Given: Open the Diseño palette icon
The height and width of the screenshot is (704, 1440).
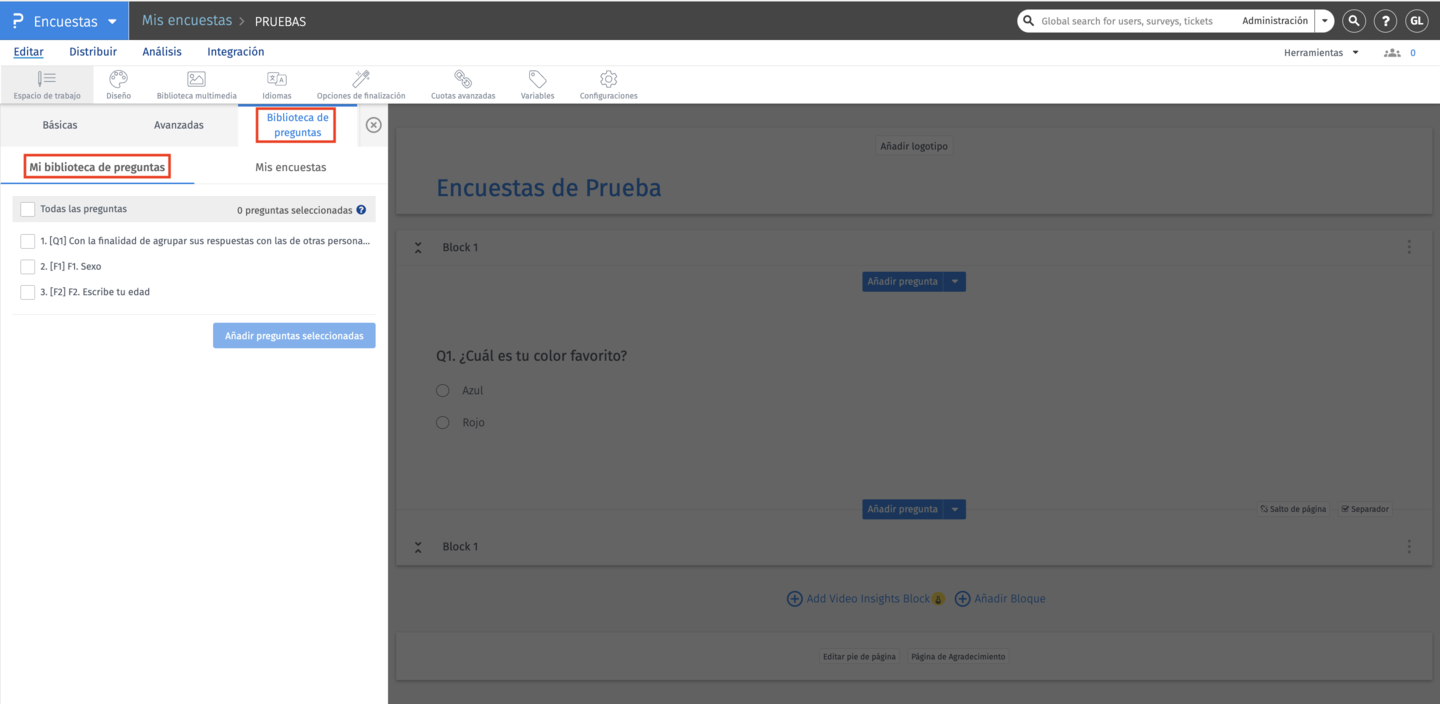Looking at the screenshot, I should (x=118, y=78).
